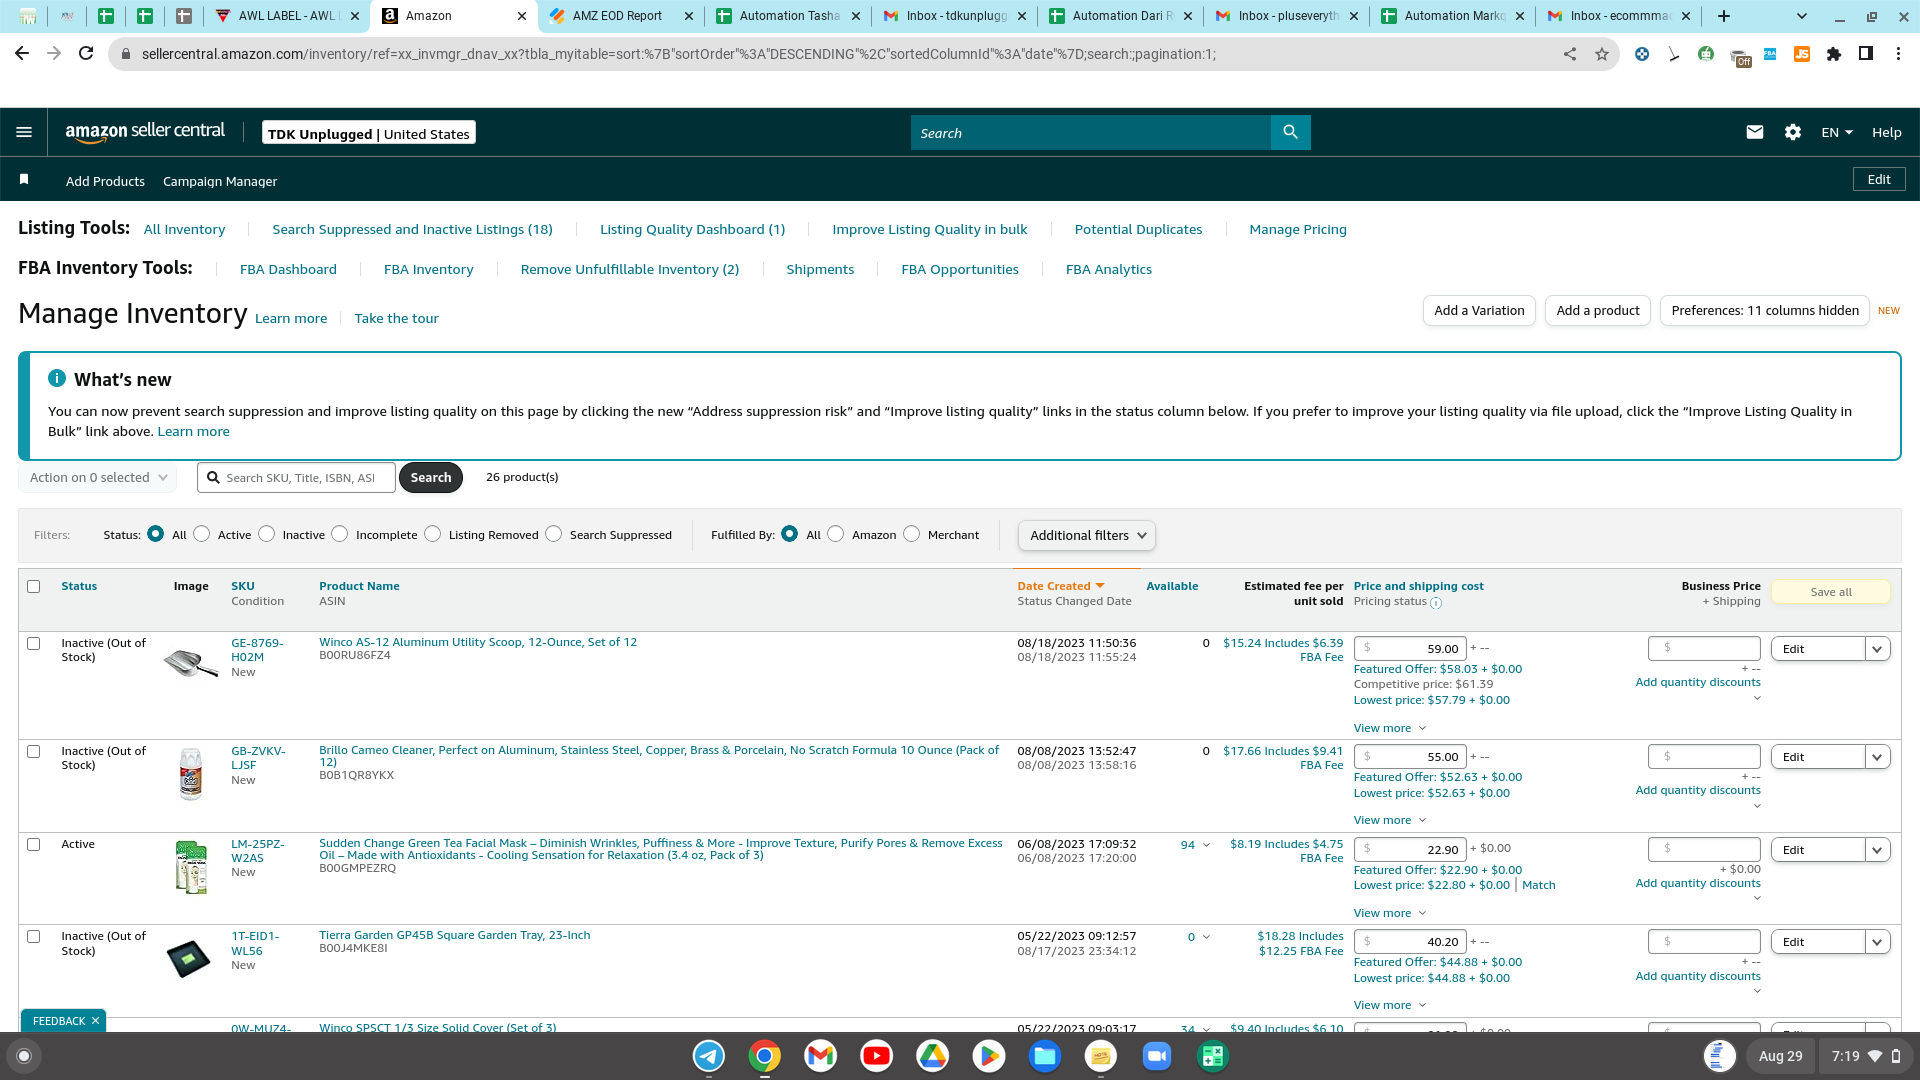The width and height of the screenshot is (1920, 1080).
Task: Reload the page with the refresh icon
Action: point(86,54)
